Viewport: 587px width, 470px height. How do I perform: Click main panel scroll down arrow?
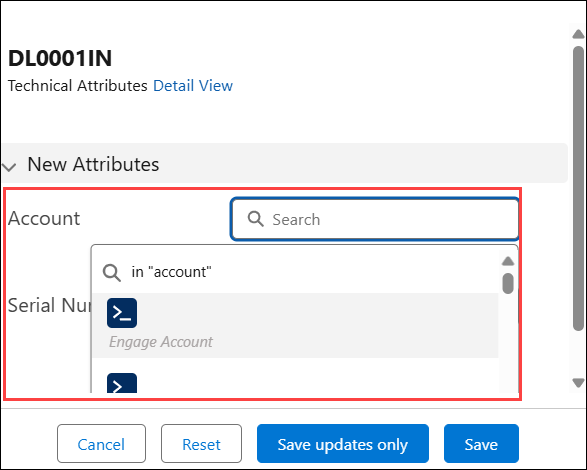(x=578, y=383)
